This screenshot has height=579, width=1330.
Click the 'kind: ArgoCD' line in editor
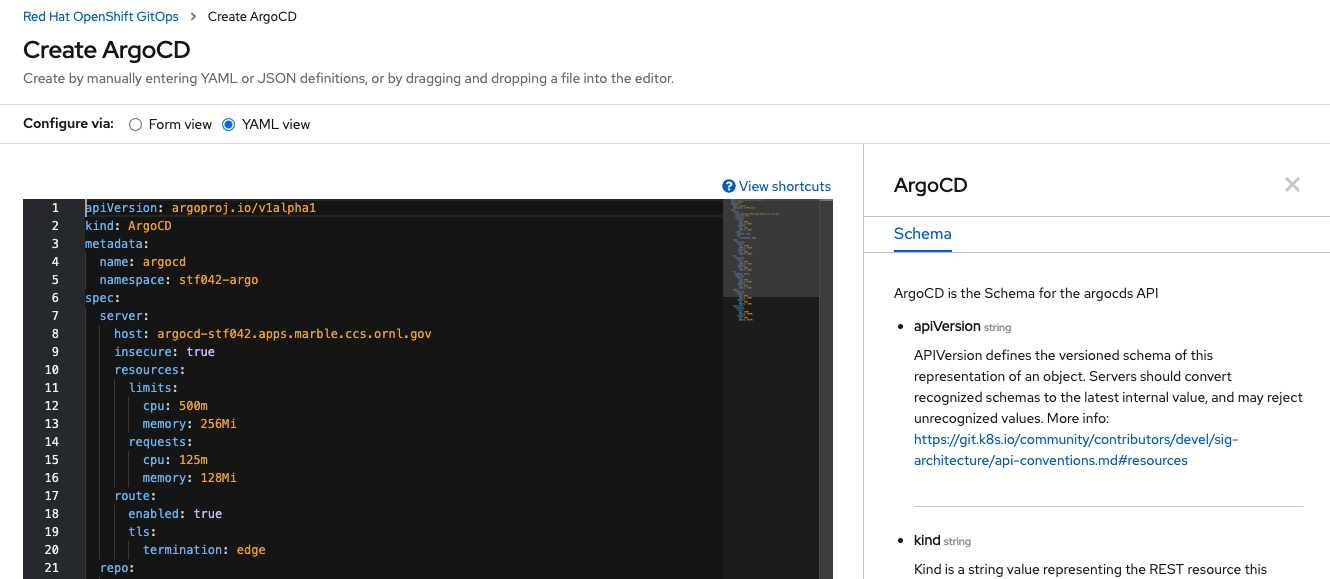tap(128, 226)
